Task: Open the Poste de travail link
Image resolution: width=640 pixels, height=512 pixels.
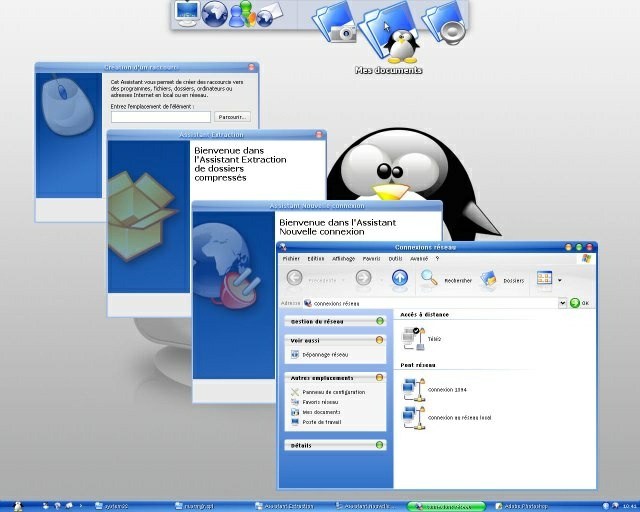Action: [322, 422]
